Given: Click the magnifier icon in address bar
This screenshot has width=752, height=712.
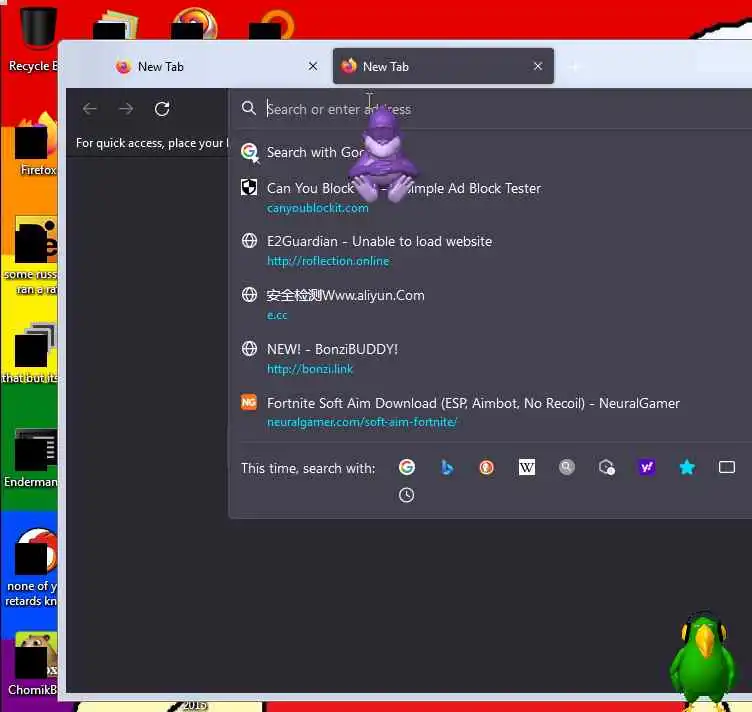Looking at the screenshot, I should pyautogui.click(x=248, y=108).
